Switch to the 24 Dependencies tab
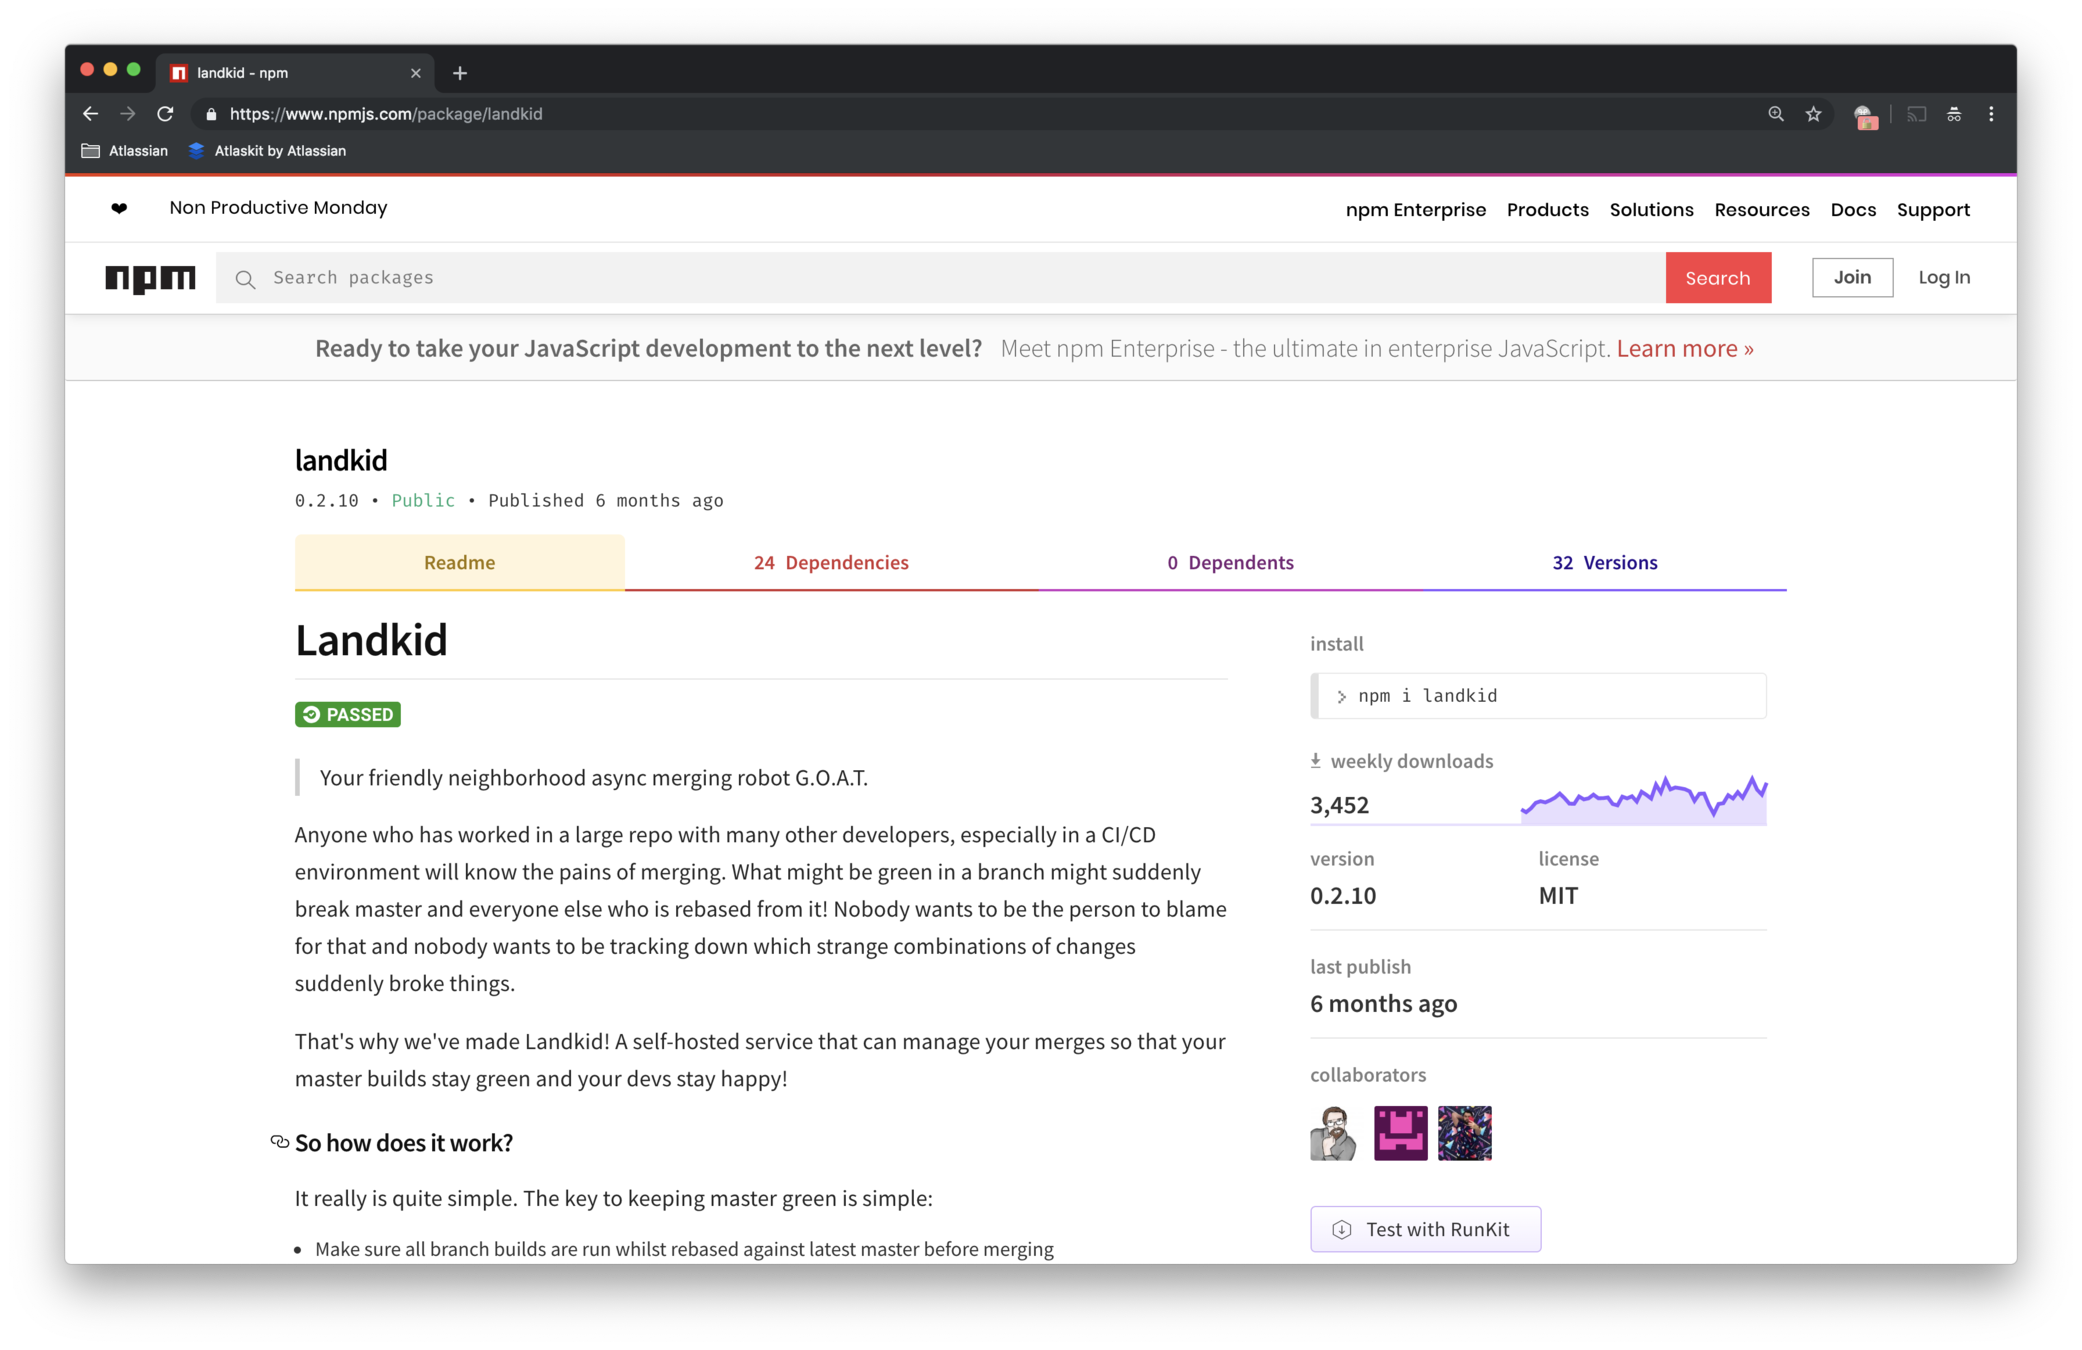Screen dimensions: 2082x1350 [x=831, y=563]
